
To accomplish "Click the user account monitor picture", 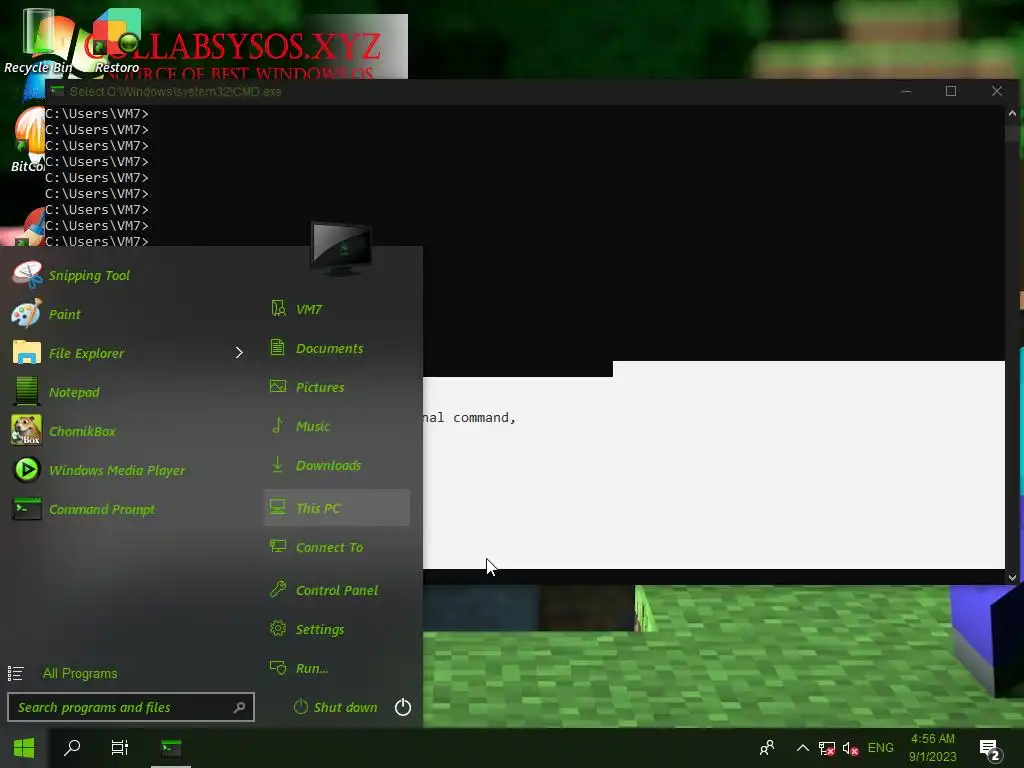I will 341,248.
